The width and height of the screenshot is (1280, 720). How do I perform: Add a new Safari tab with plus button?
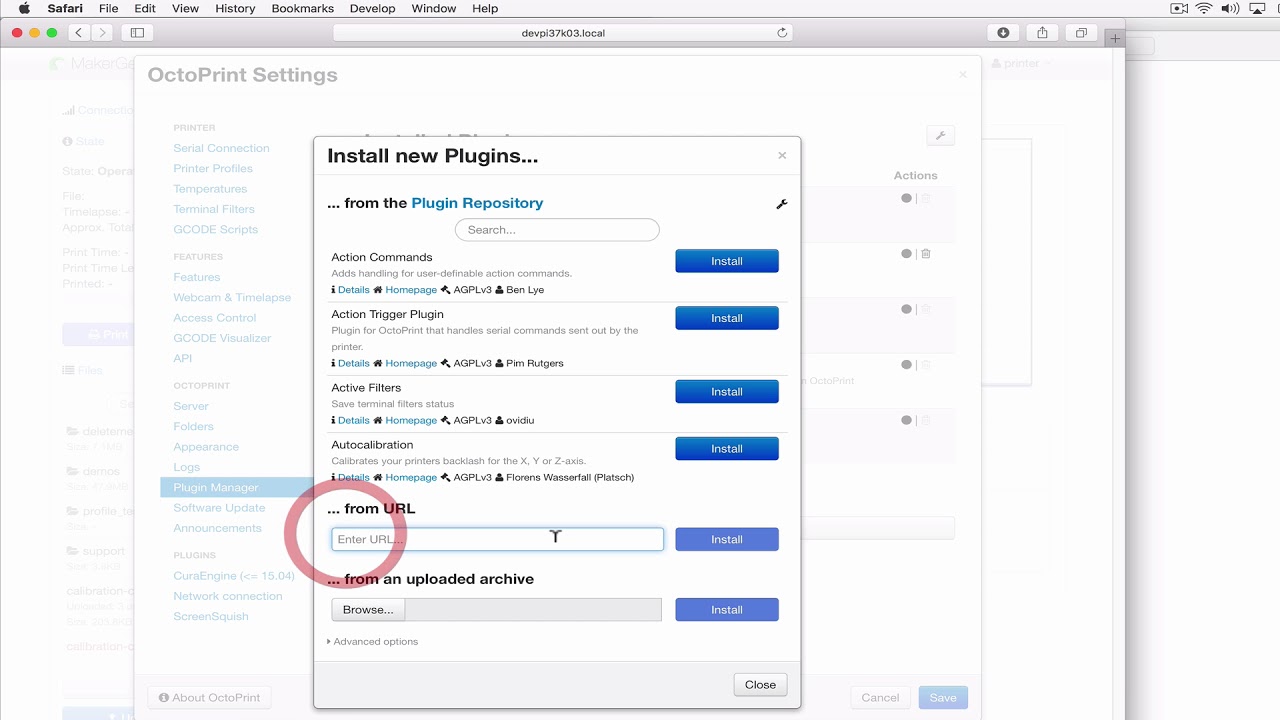[1115, 39]
